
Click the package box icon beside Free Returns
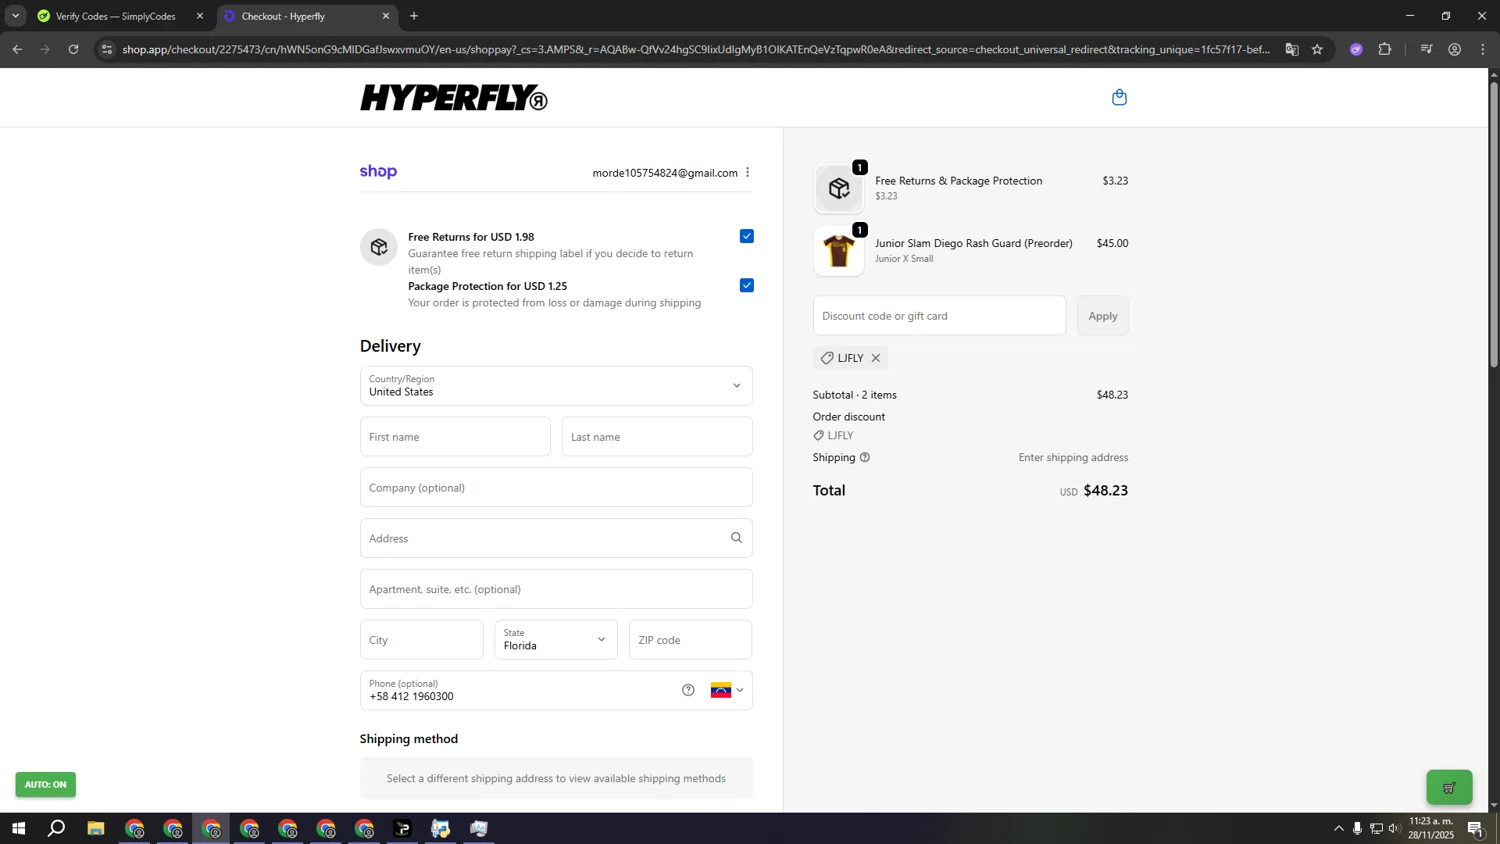[x=379, y=247]
